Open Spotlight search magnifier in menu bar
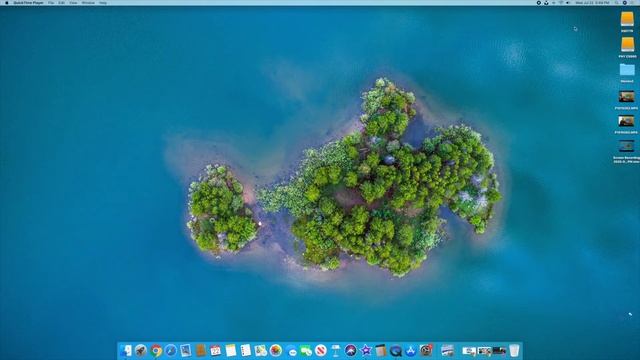 [617, 3]
